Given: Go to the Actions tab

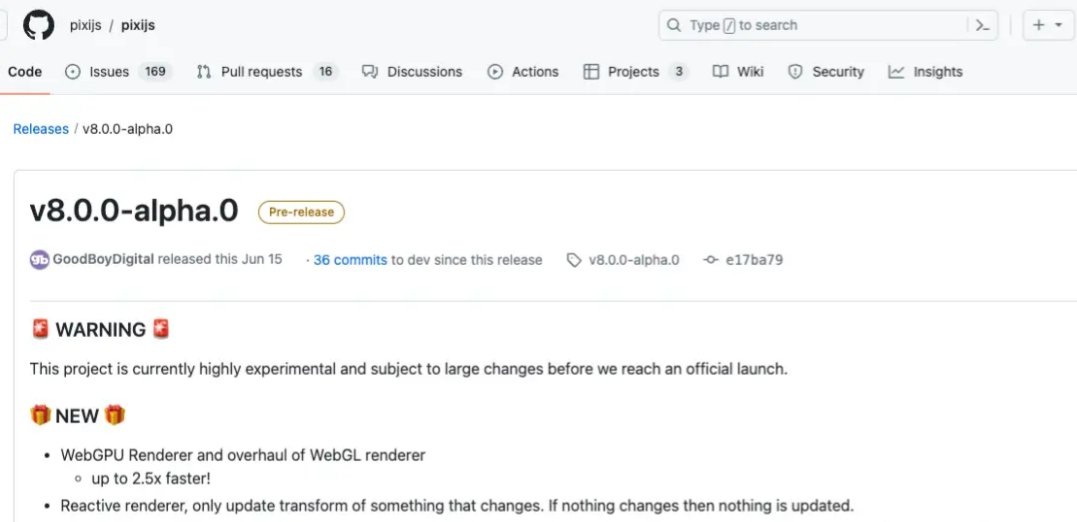Looking at the screenshot, I should 523,72.
